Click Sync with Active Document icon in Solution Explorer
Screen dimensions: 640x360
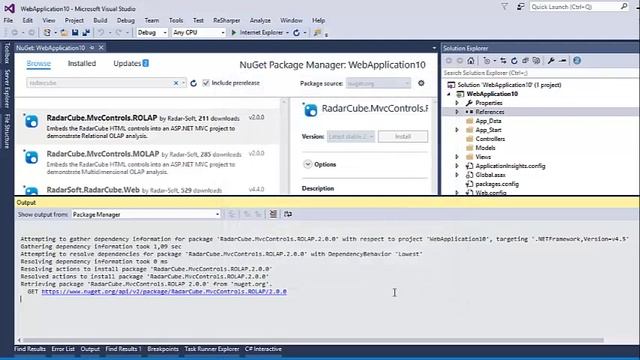click(x=503, y=60)
